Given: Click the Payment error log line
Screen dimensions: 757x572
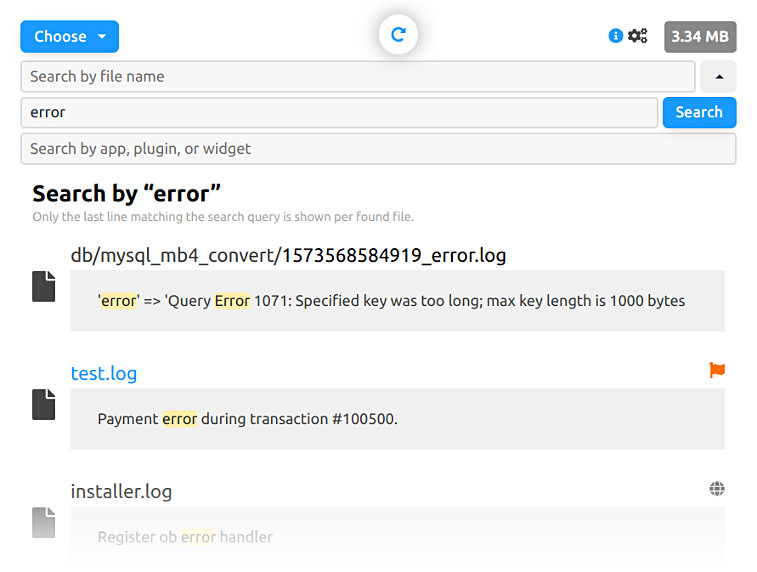Looking at the screenshot, I should tap(247, 419).
